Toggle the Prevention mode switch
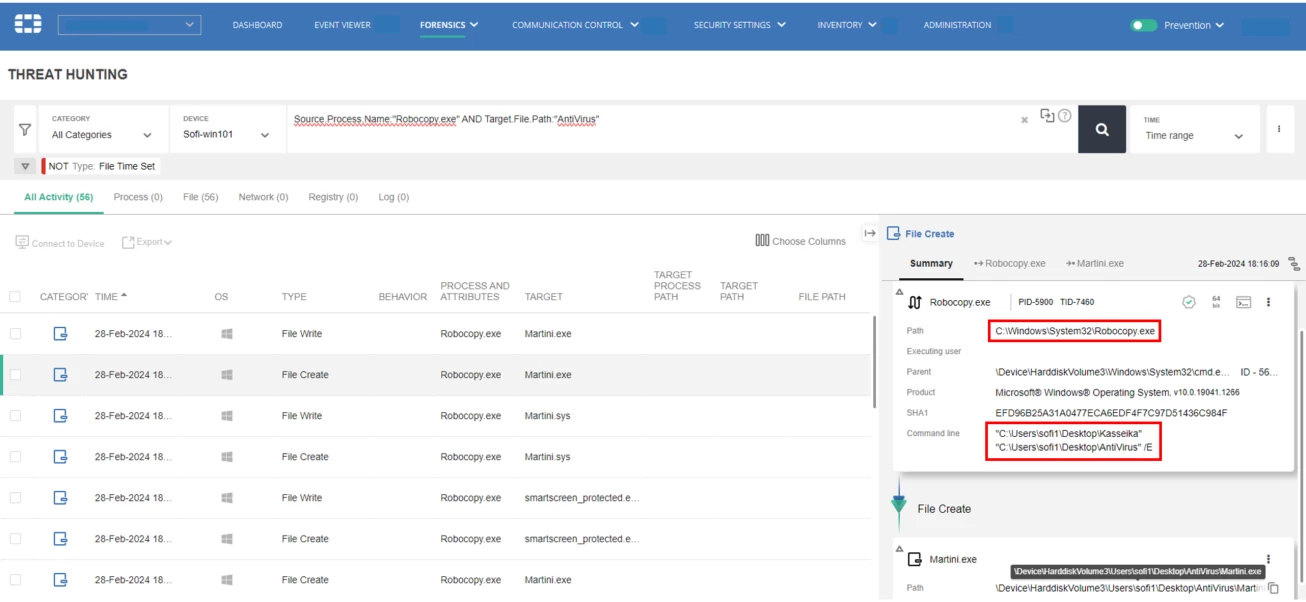Viewport: 1306px width, 602px height. pos(1143,25)
